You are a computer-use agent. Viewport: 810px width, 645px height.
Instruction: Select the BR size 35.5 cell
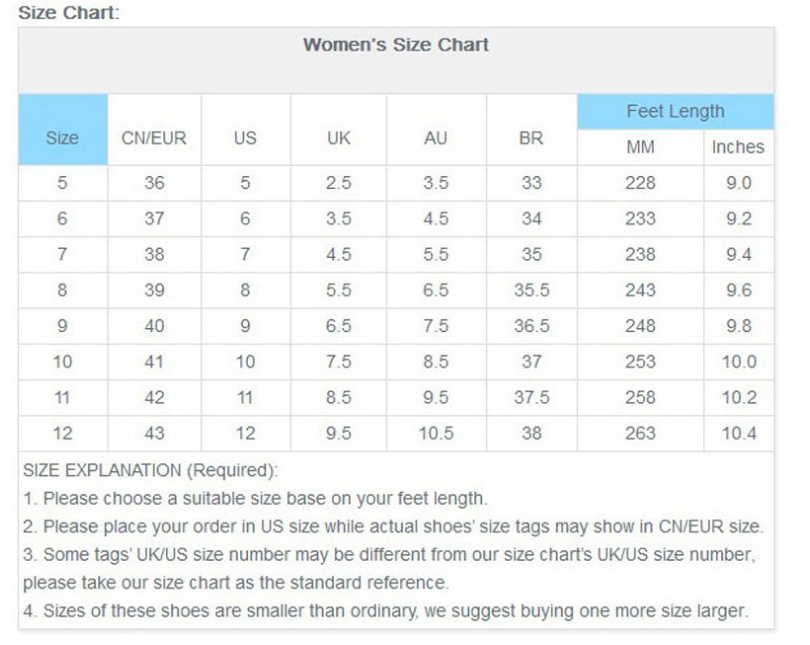tap(531, 290)
